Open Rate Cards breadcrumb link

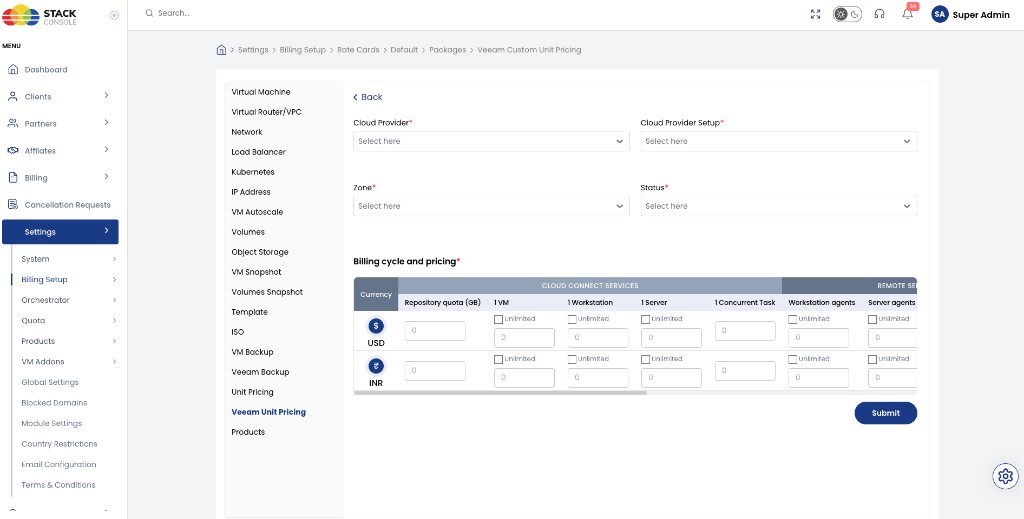click(358, 50)
